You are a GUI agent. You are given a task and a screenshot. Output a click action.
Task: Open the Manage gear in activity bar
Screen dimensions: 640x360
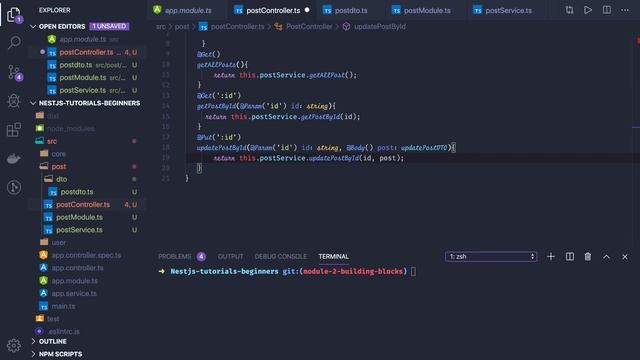[x=14, y=345]
